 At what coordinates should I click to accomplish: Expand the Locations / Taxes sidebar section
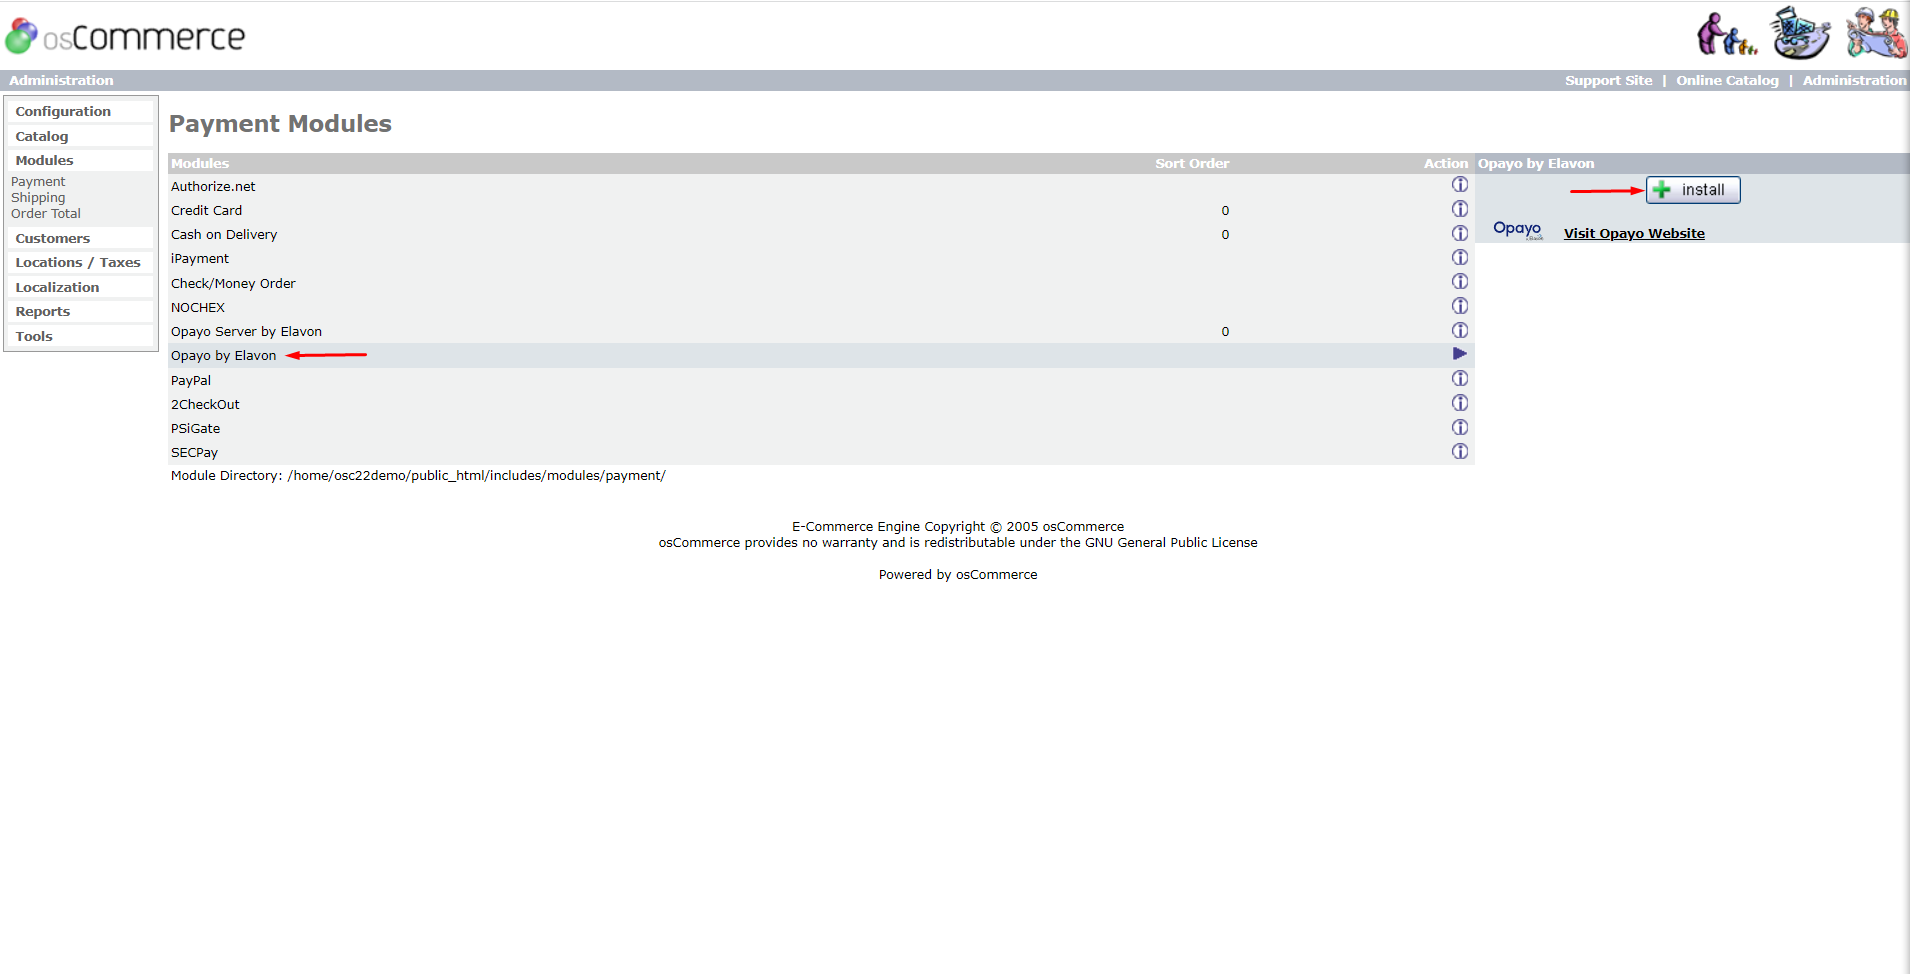tap(78, 262)
